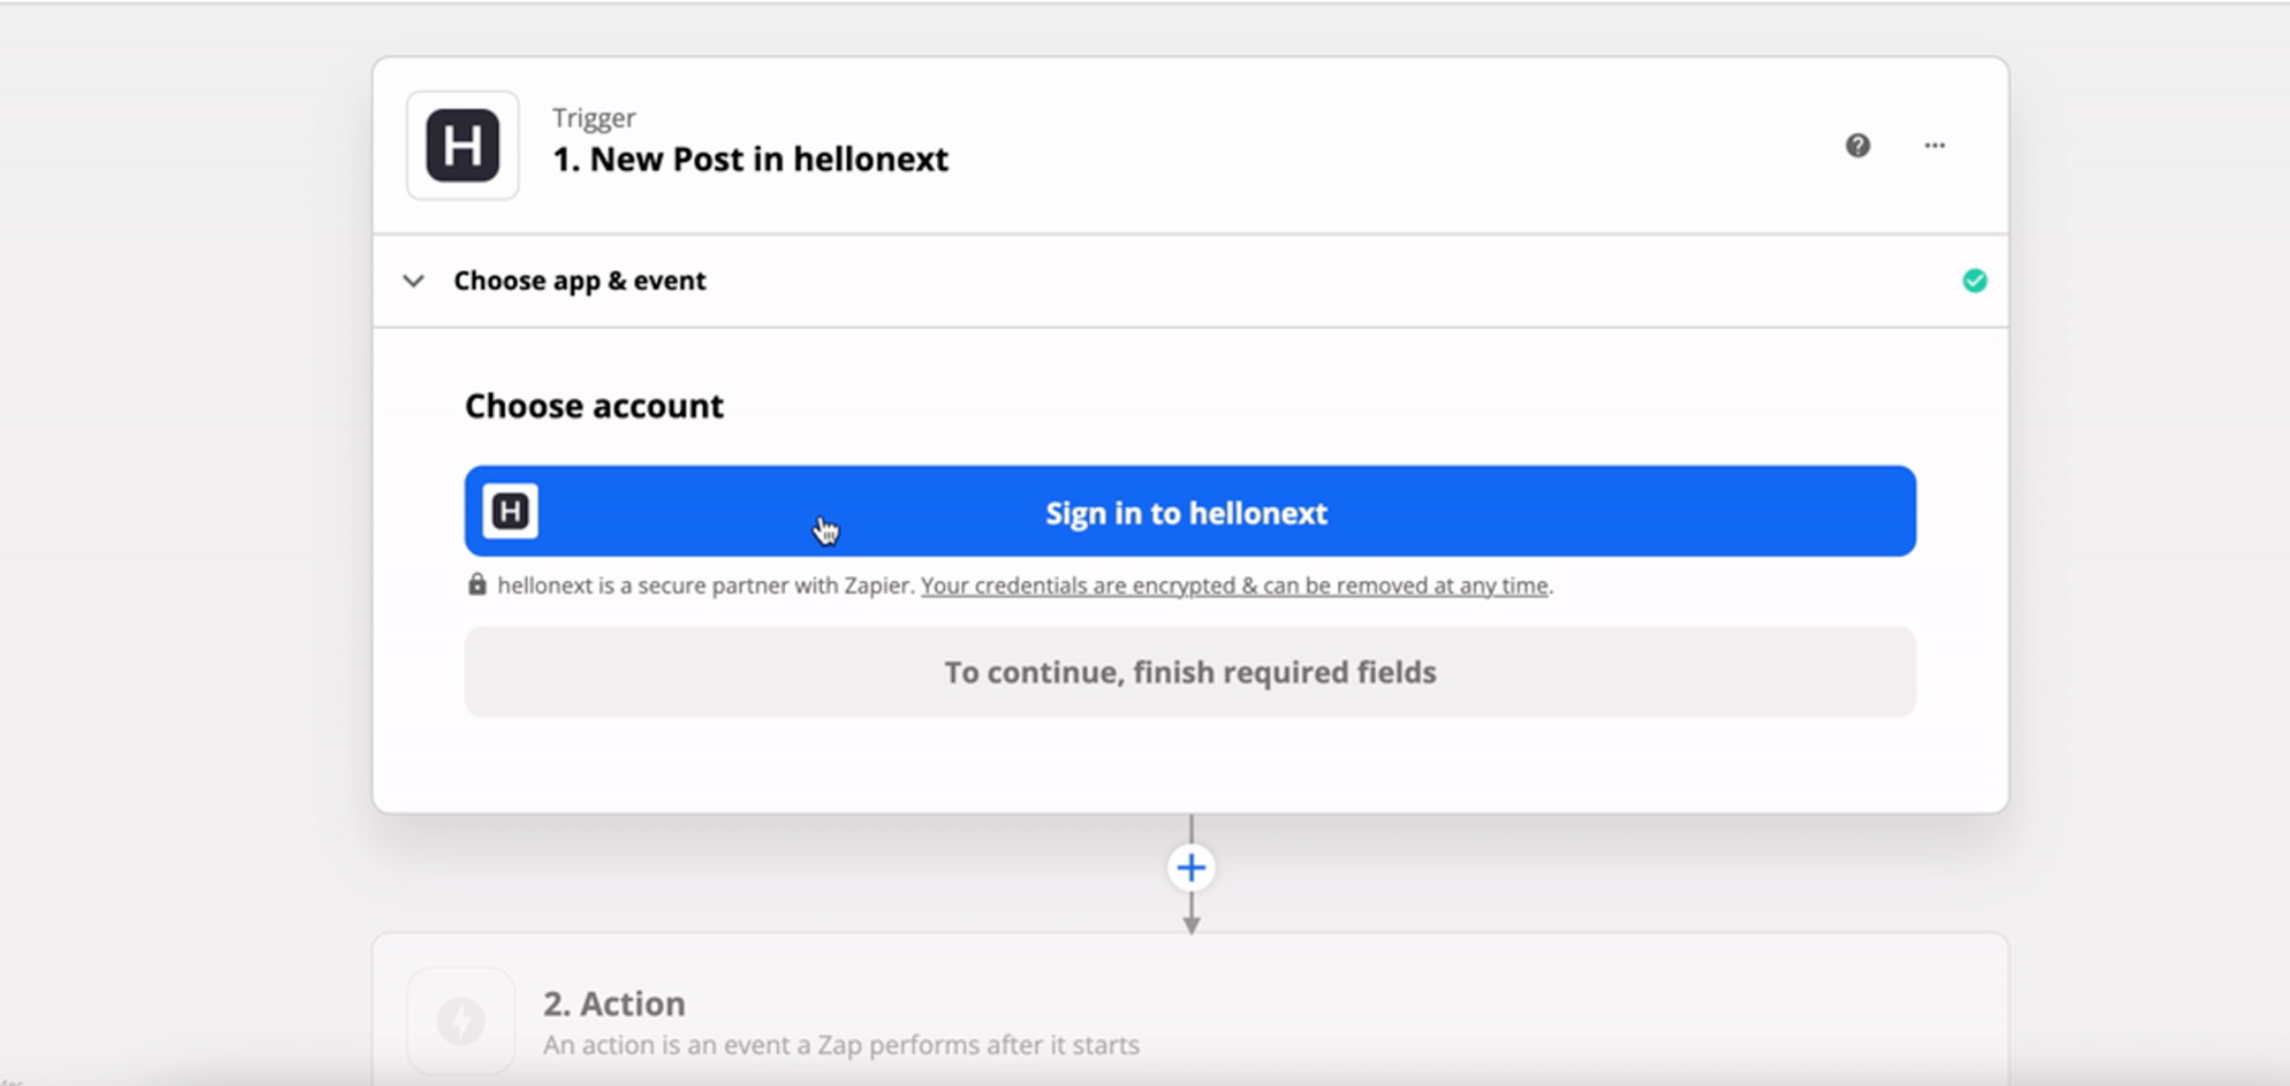2290x1086 pixels.
Task: Click 'An action is an event' description
Action: point(841,1045)
